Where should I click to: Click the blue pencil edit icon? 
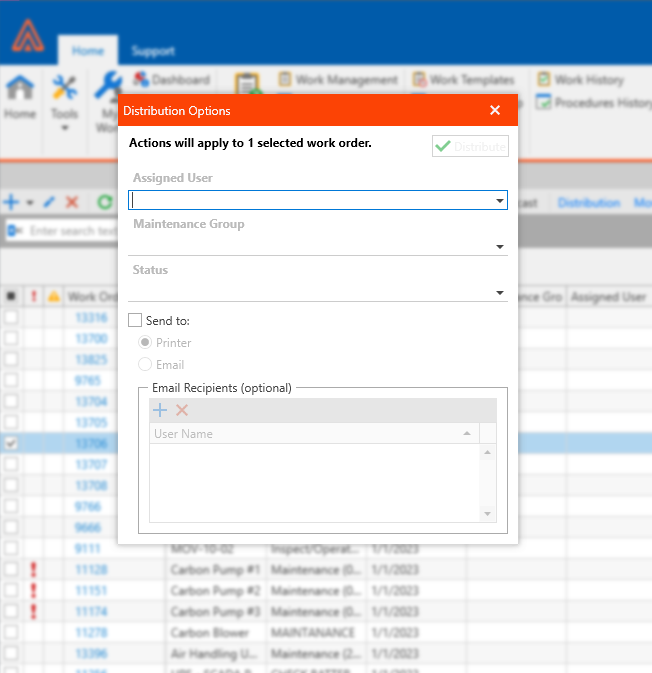pos(49,202)
